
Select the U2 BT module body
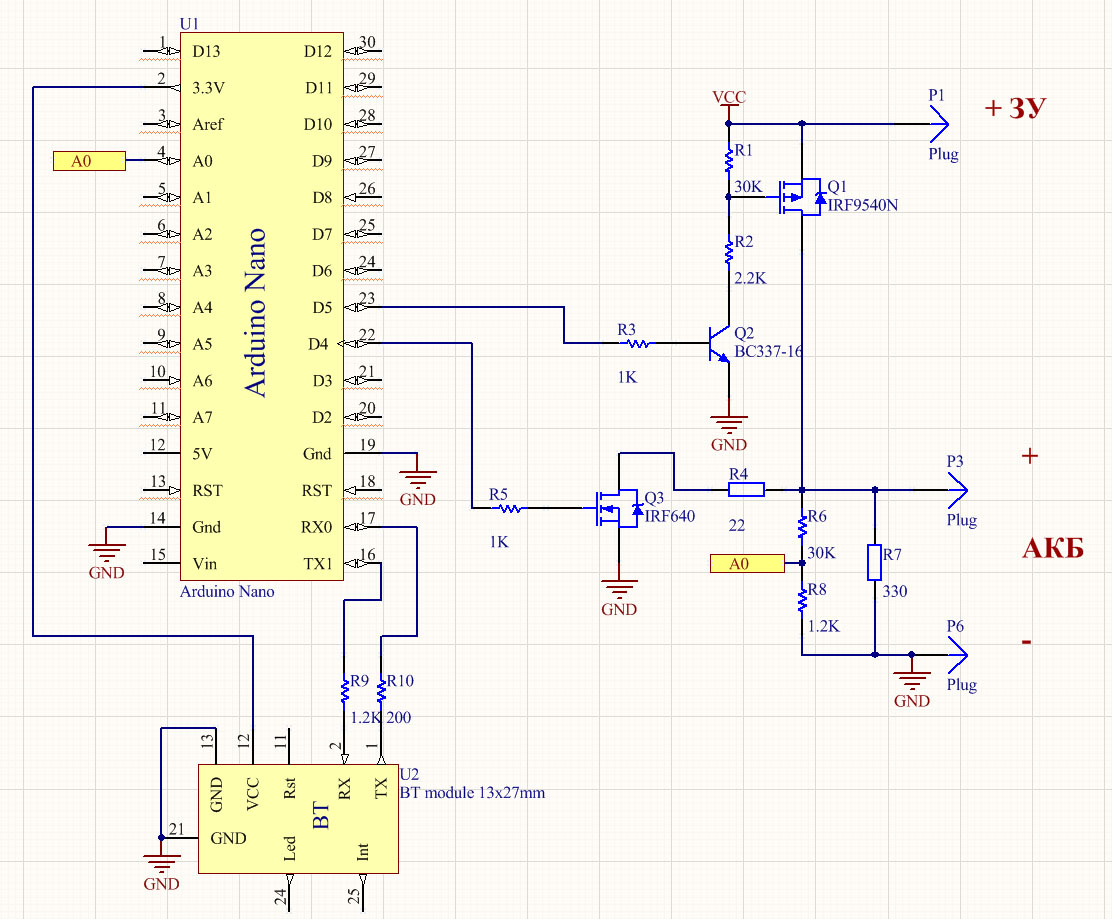pyautogui.click(x=298, y=819)
